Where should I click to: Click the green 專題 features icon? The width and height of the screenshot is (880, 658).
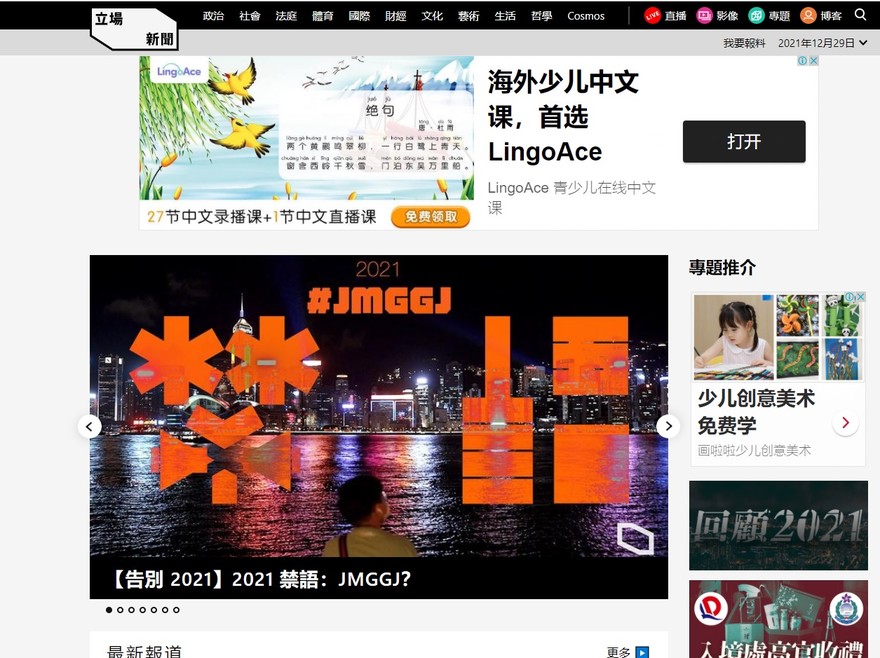click(756, 15)
